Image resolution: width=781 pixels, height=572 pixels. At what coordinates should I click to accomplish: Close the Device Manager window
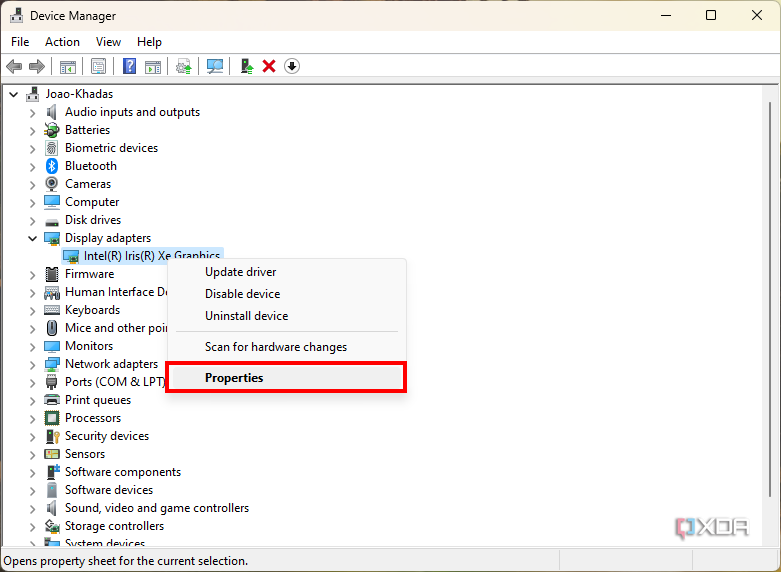coord(757,15)
